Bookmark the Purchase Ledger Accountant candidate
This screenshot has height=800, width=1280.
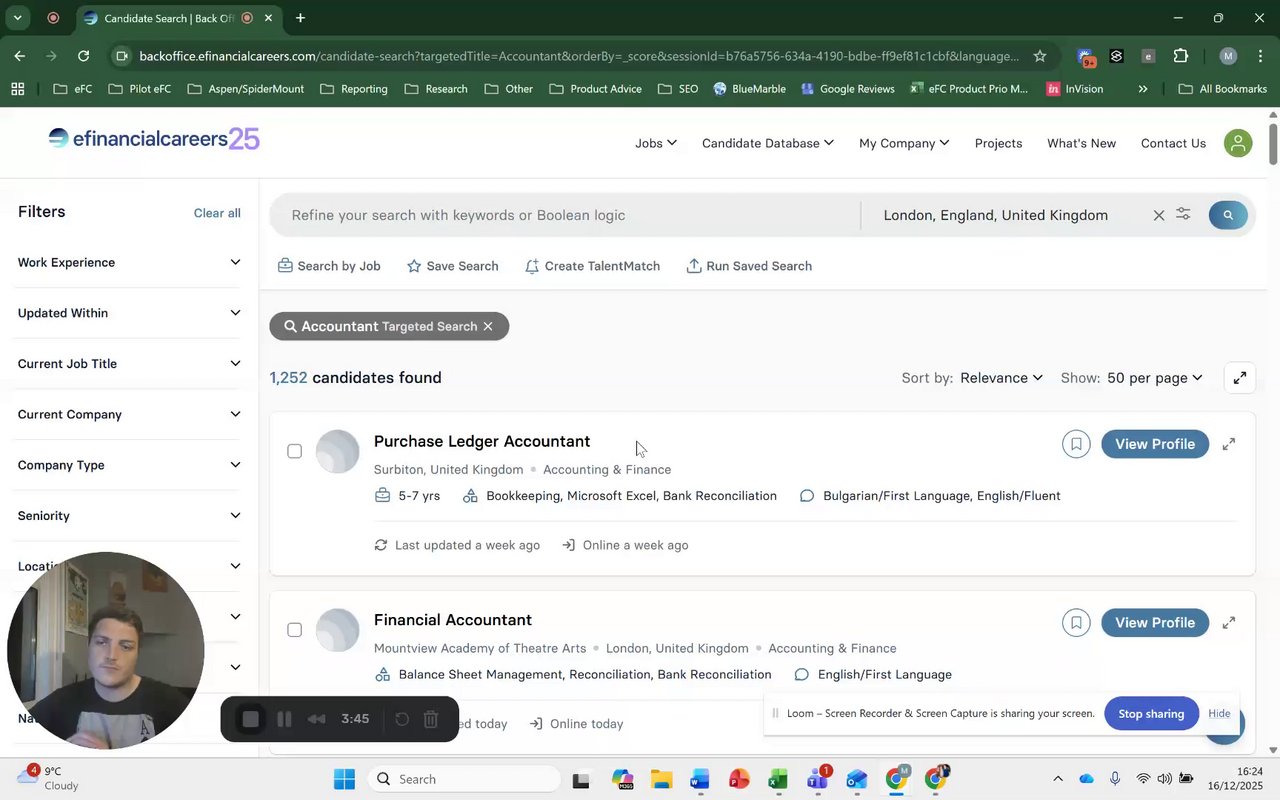1076,444
